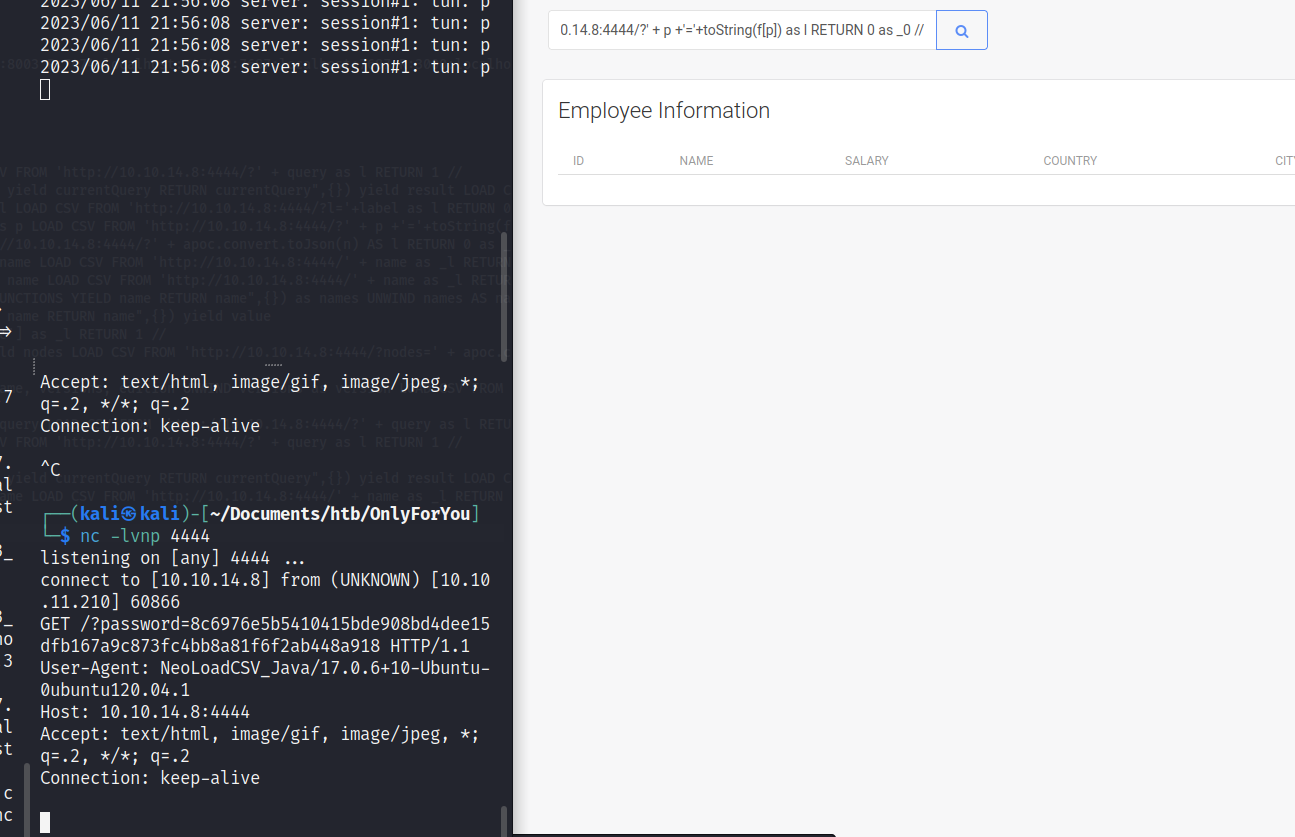Sort by the SALARY column header
Viewport: 1295px width, 837px height.
[866, 161]
